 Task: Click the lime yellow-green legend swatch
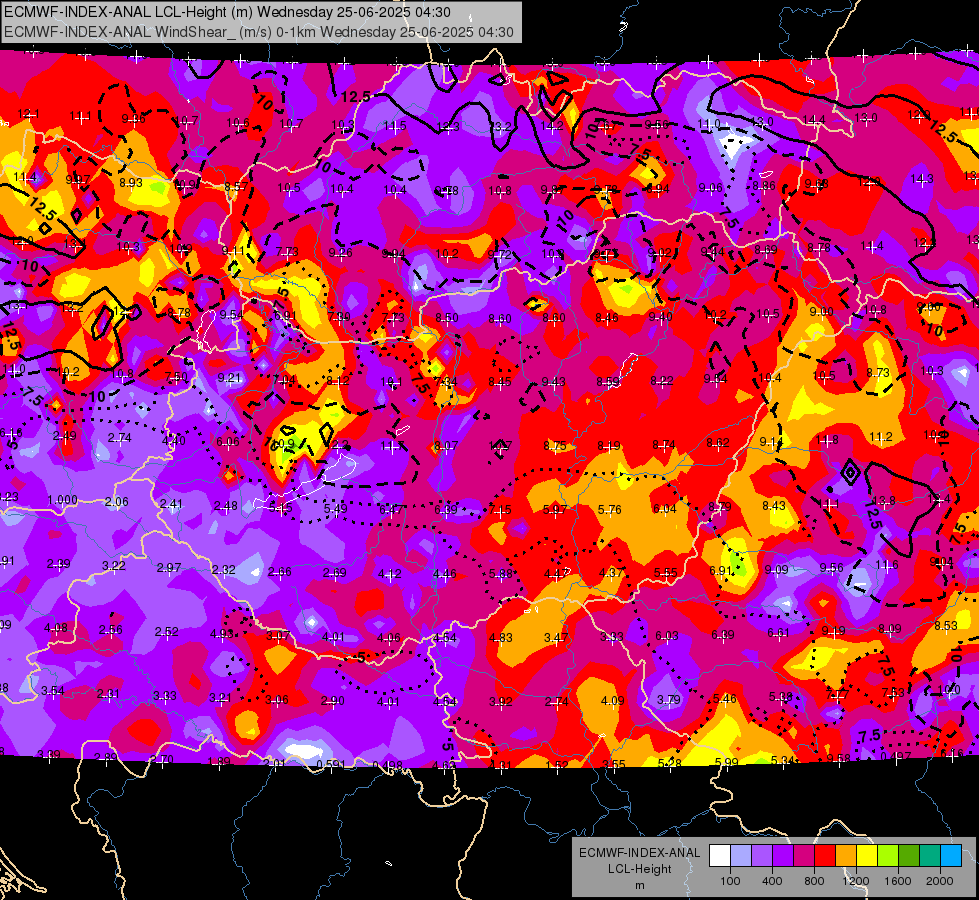(888, 856)
